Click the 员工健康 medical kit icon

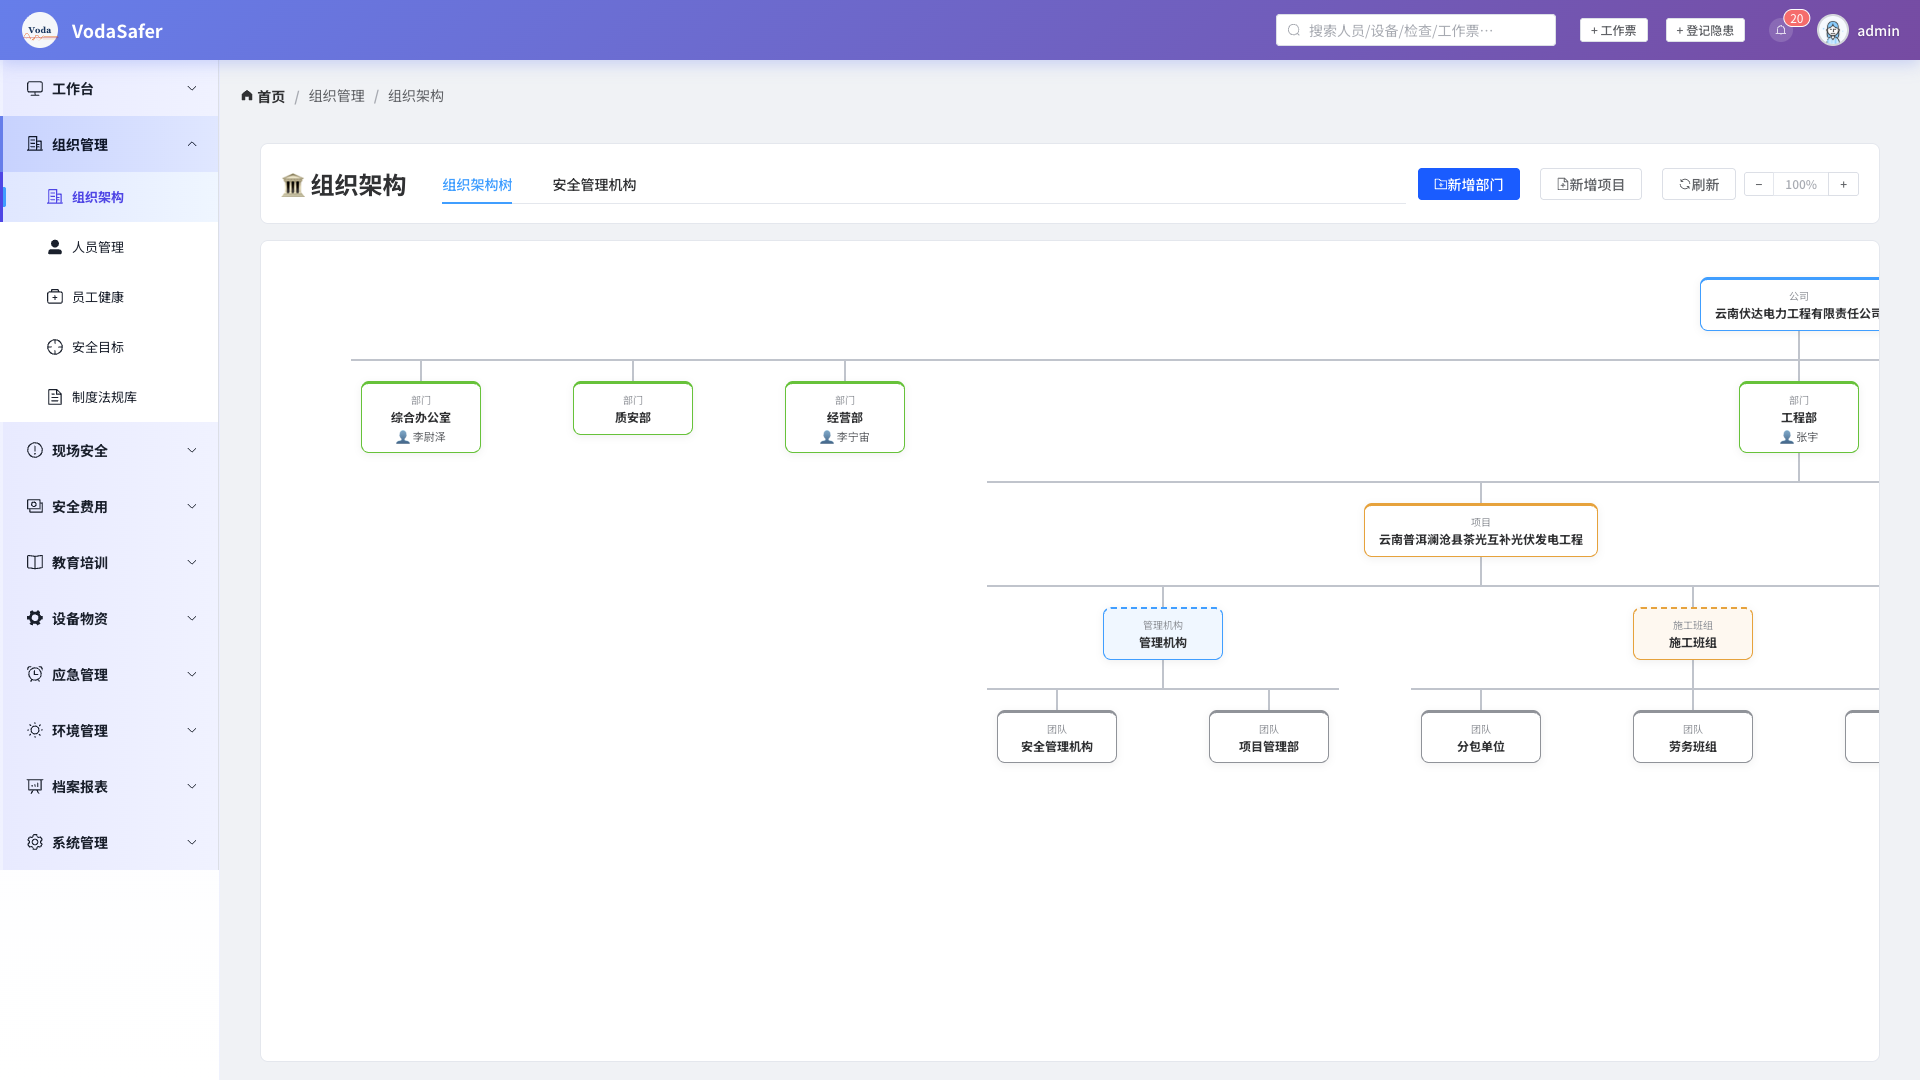click(55, 297)
